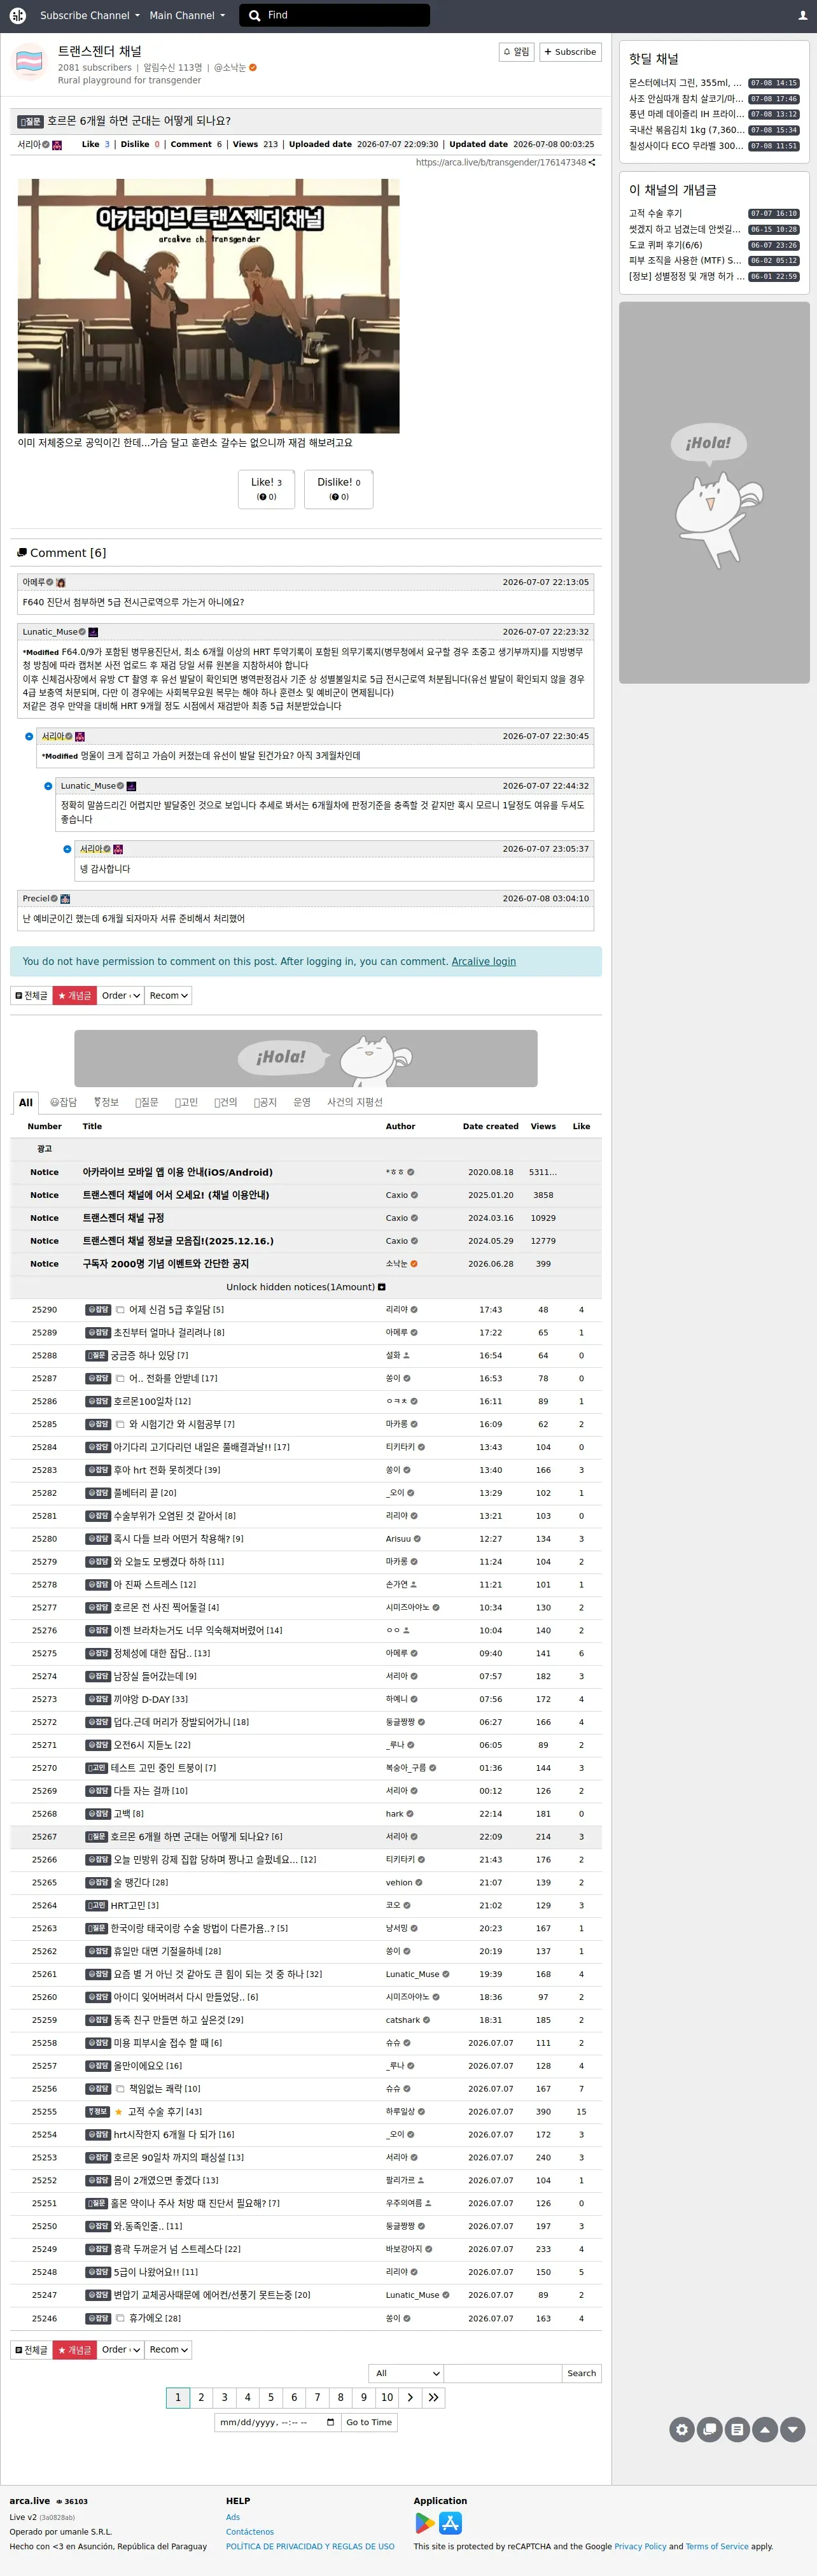Click the calendar icon in the date-time field
Screen dimensions: 817x2576
tap(331, 2422)
